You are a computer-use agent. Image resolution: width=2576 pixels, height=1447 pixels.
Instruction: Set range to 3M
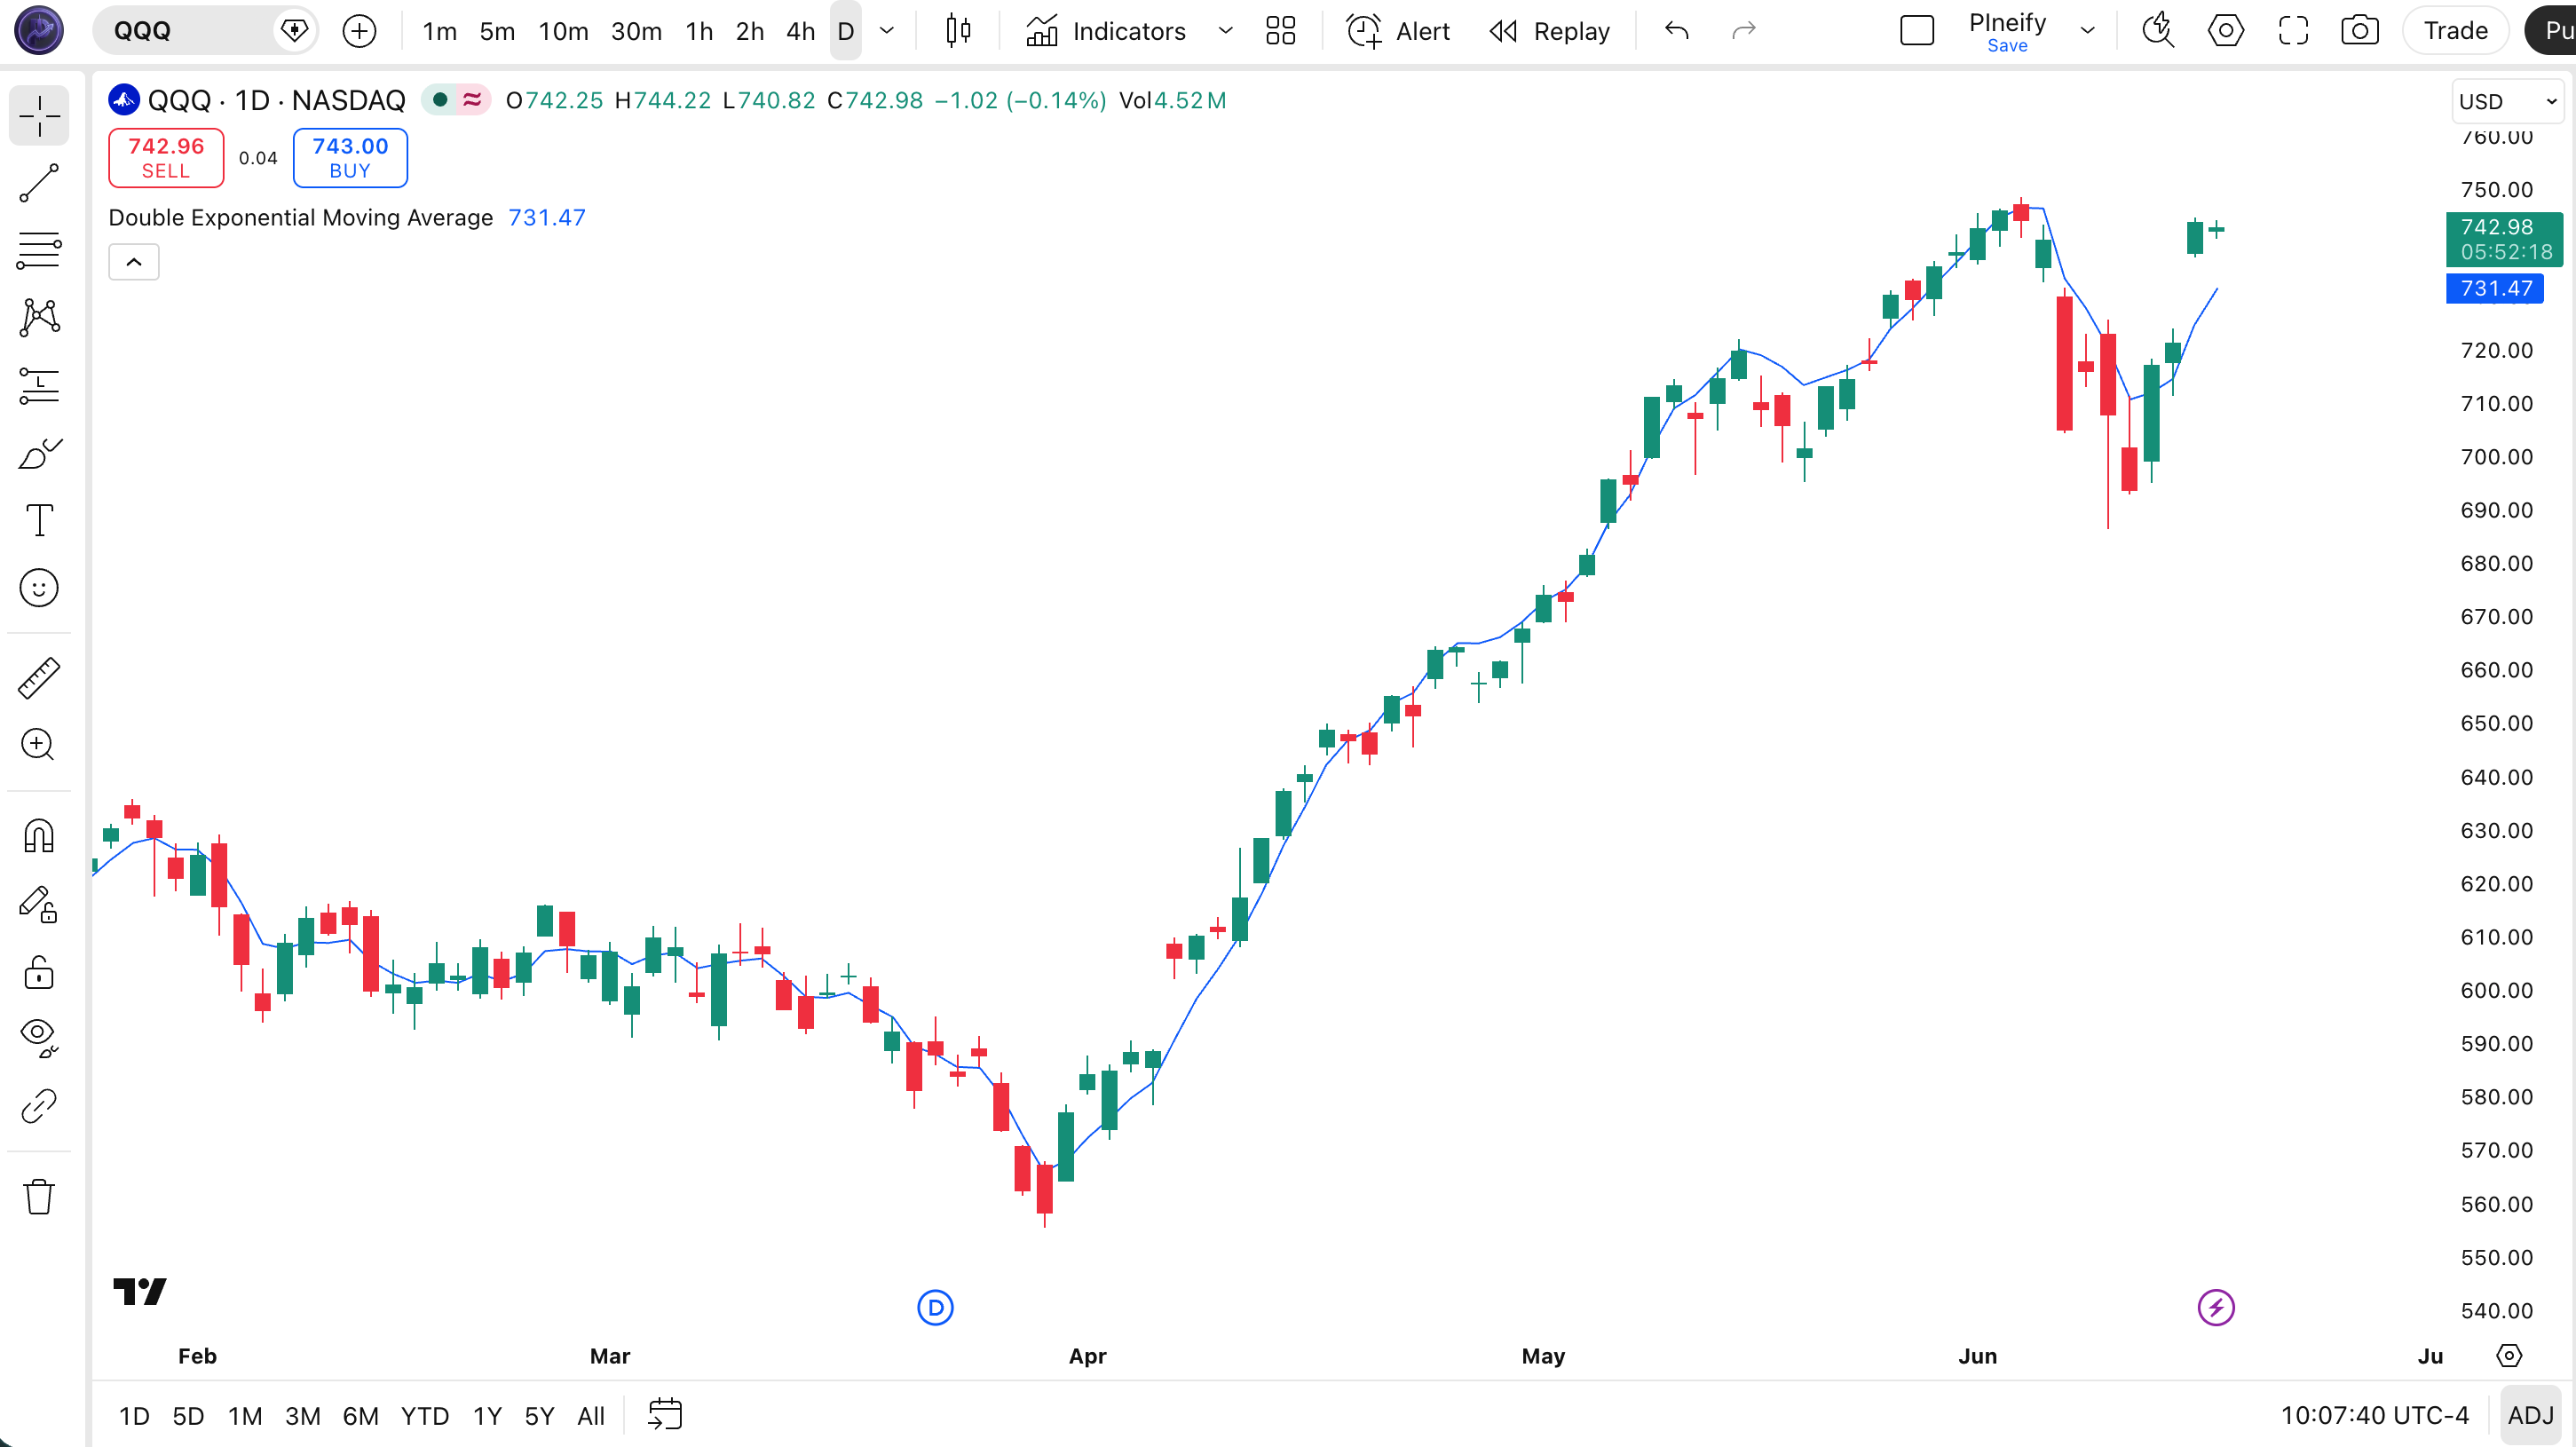[x=302, y=1416]
